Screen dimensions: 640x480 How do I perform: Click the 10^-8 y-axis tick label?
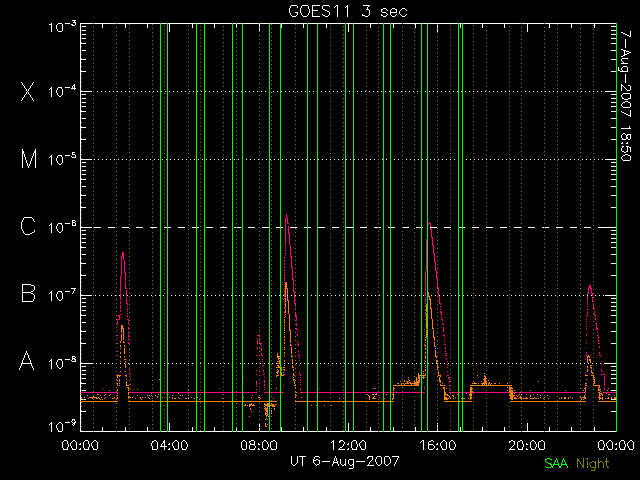pyautogui.click(x=62, y=363)
